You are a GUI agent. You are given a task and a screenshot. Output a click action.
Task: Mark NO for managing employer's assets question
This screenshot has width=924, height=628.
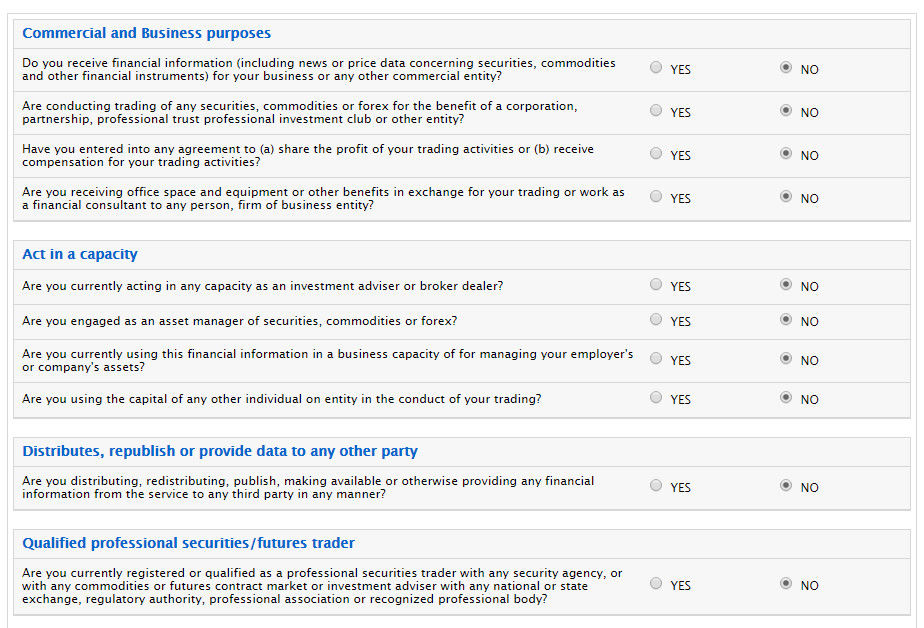786,359
